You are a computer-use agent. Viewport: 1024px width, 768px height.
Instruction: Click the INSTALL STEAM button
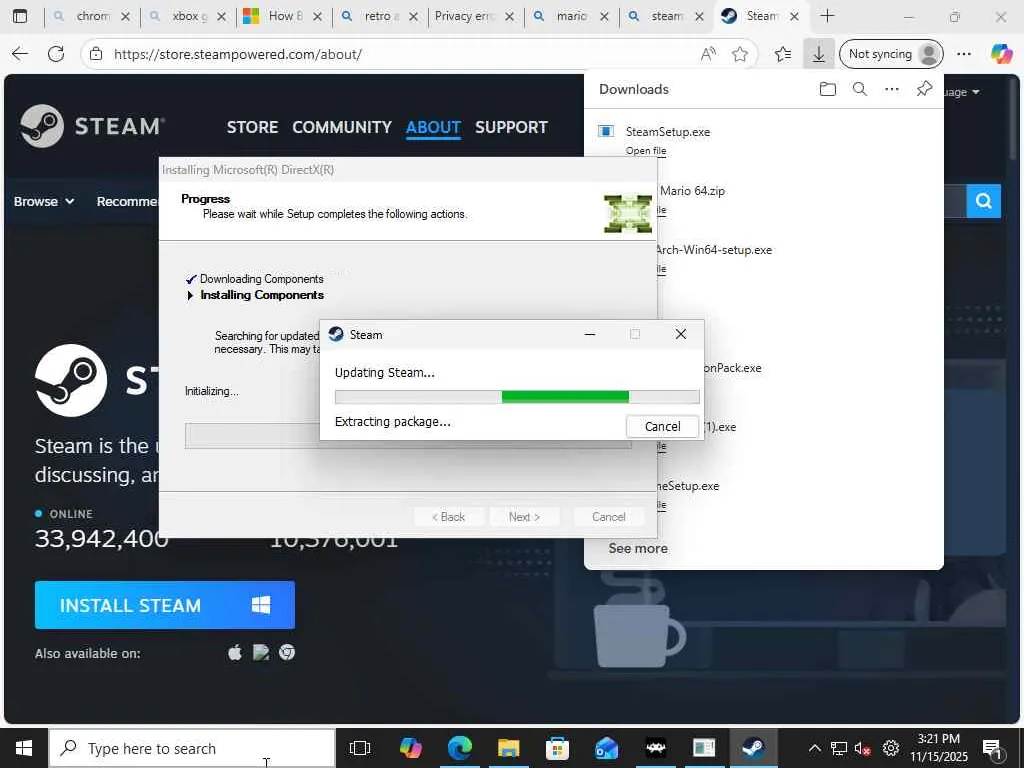[x=165, y=605]
